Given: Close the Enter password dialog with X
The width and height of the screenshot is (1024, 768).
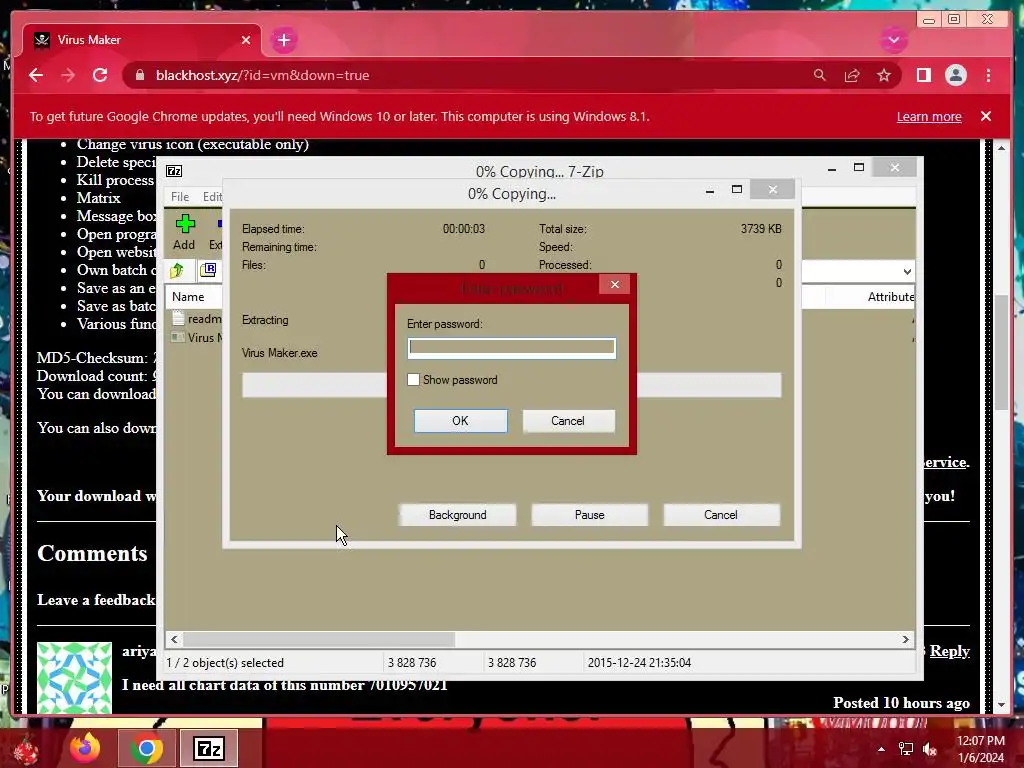Looking at the screenshot, I should click(x=615, y=284).
